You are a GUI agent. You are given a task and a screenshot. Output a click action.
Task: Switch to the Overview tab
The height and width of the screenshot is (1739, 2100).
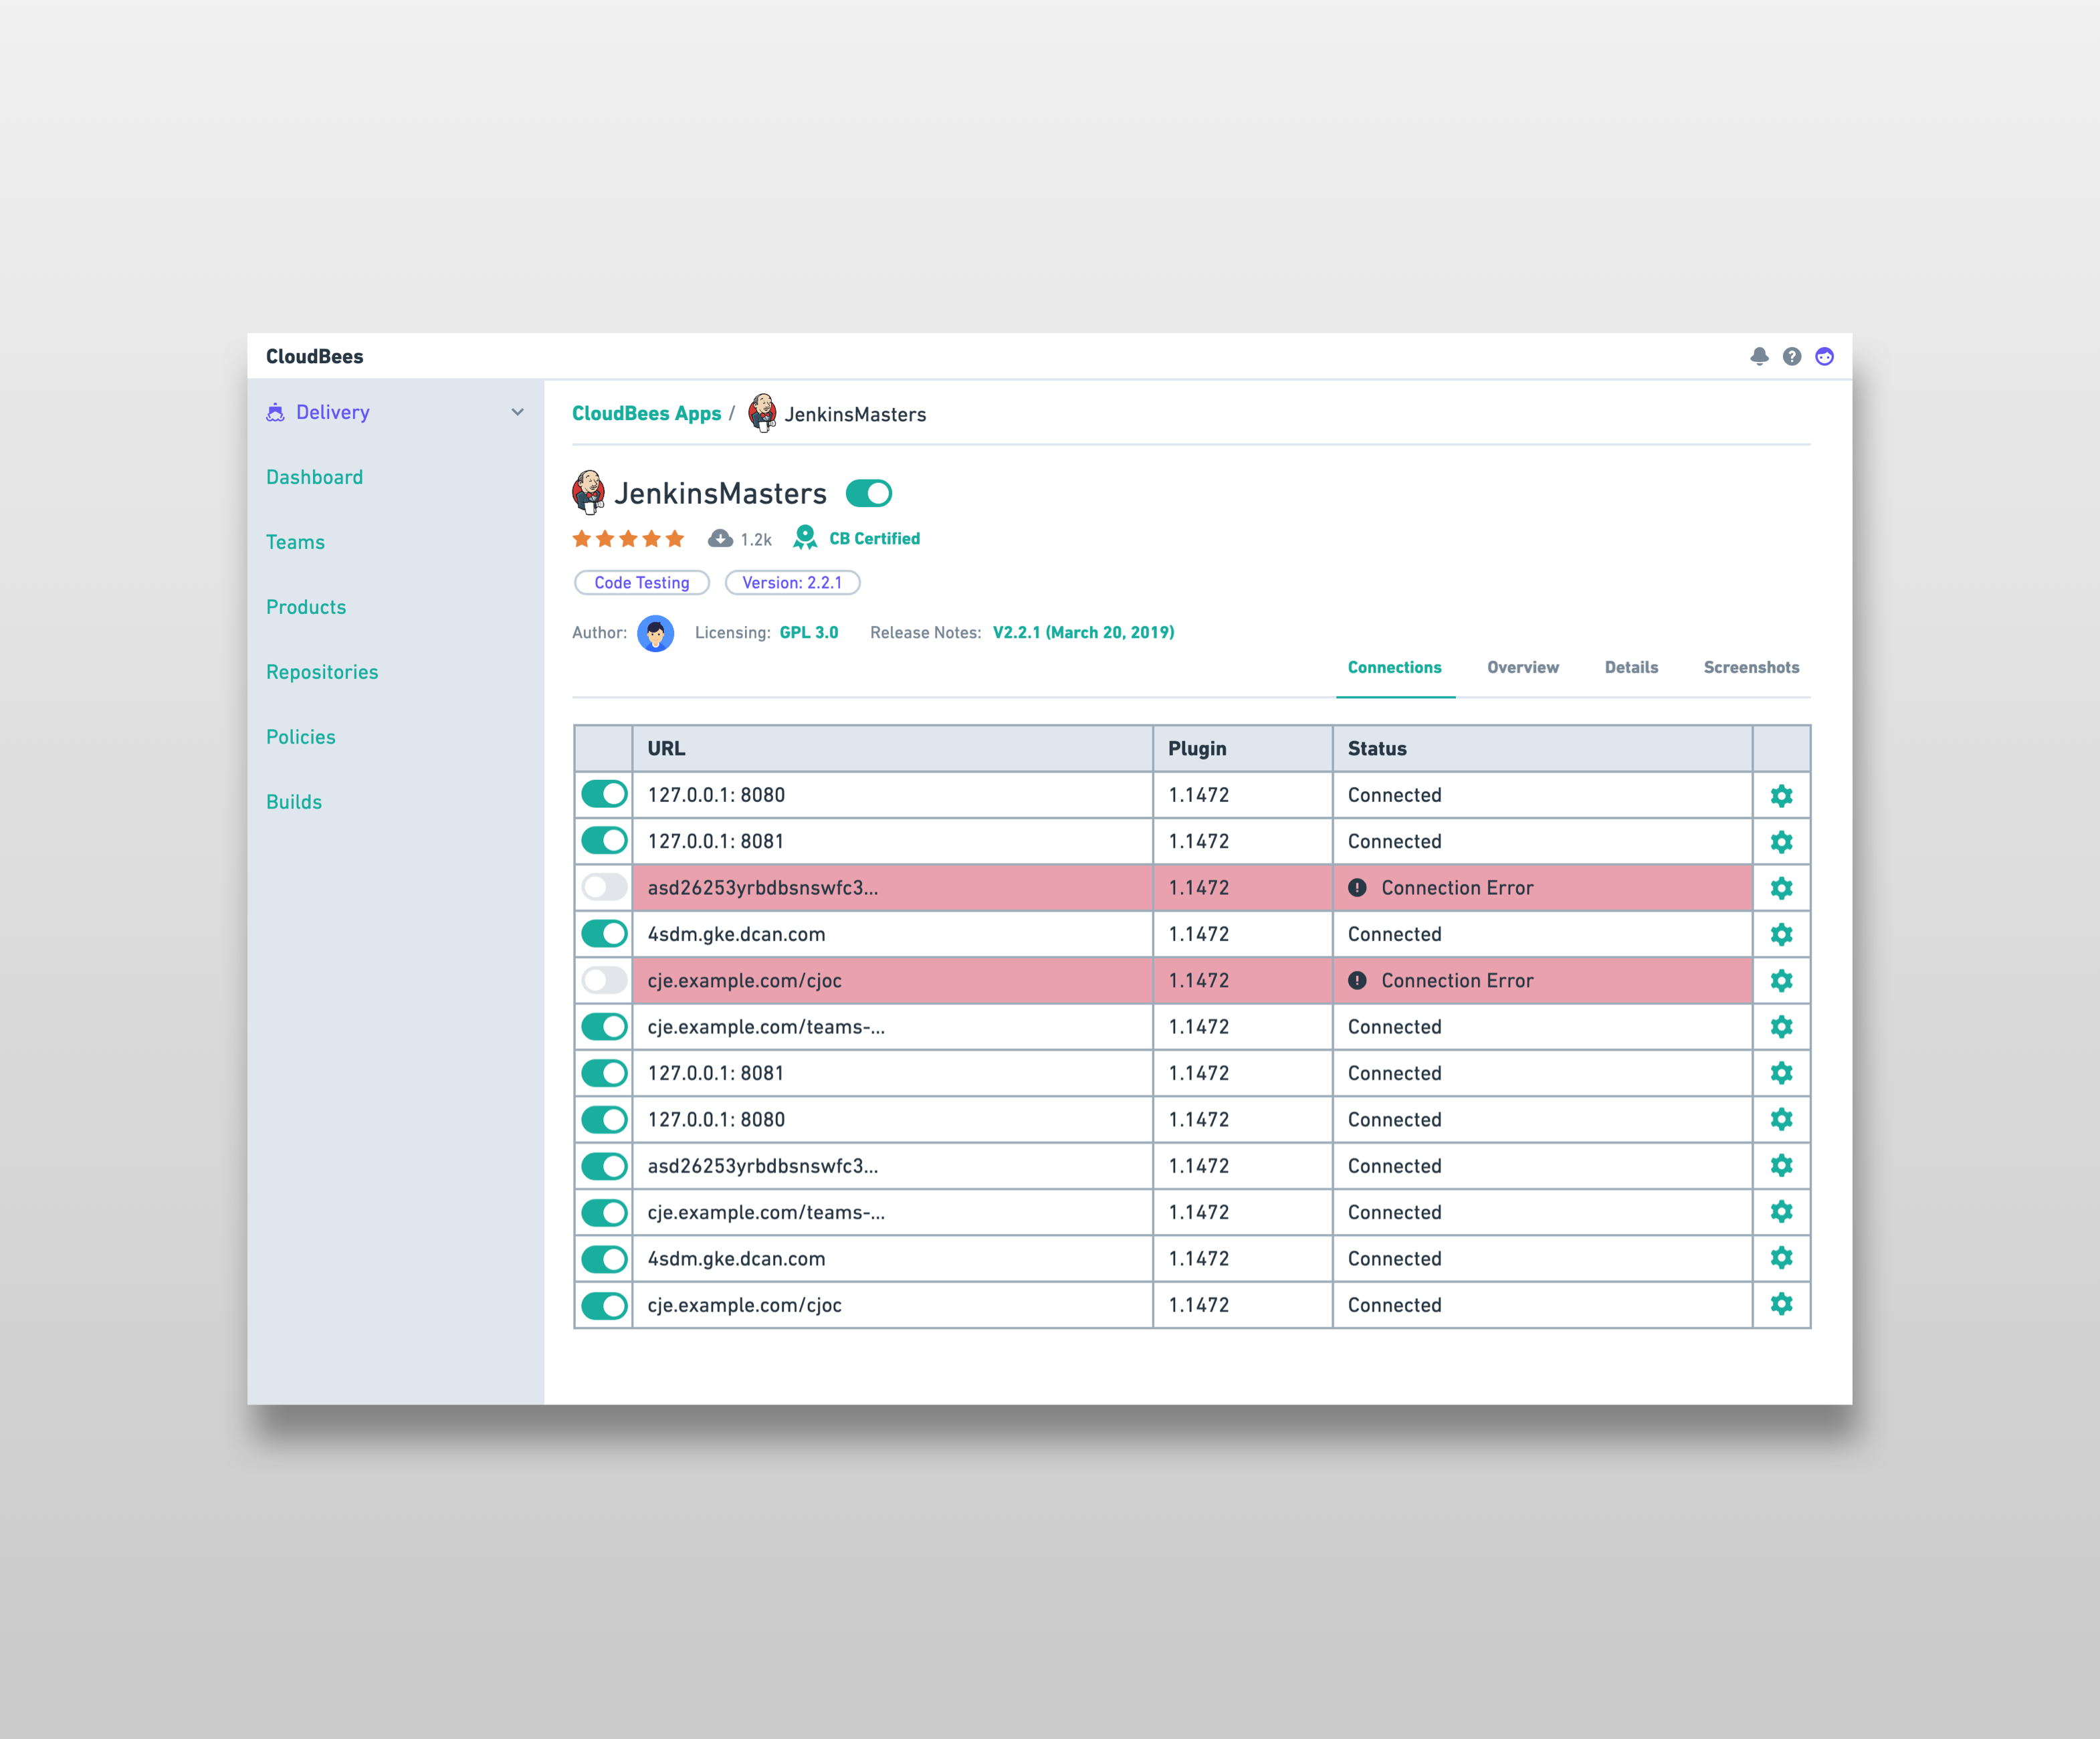(1522, 667)
